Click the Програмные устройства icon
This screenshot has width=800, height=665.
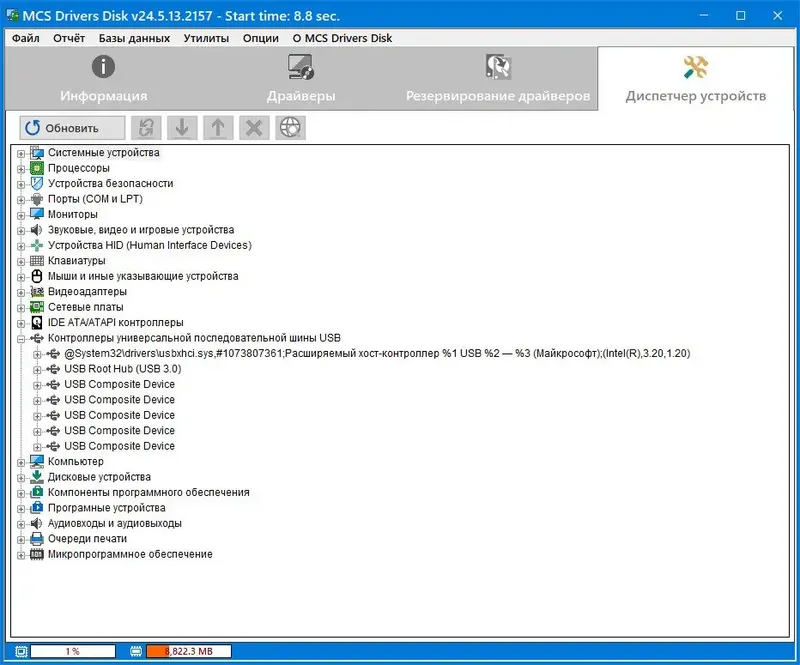pos(37,508)
